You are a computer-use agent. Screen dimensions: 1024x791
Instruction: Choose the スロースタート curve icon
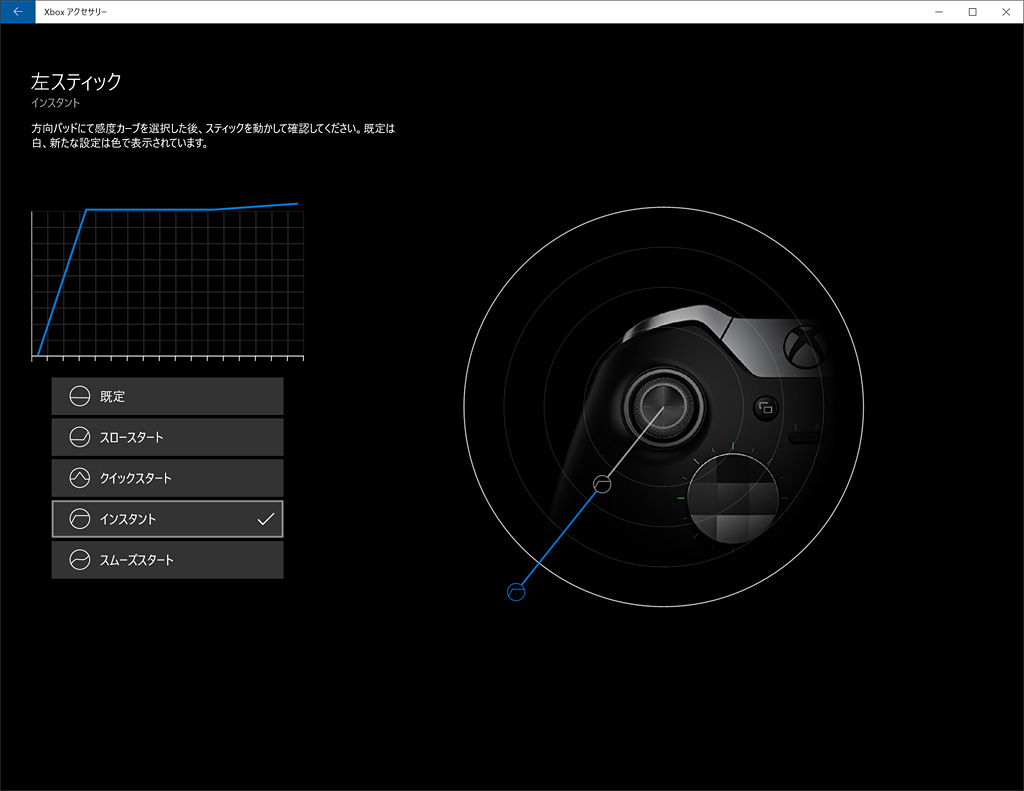point(80,437)
